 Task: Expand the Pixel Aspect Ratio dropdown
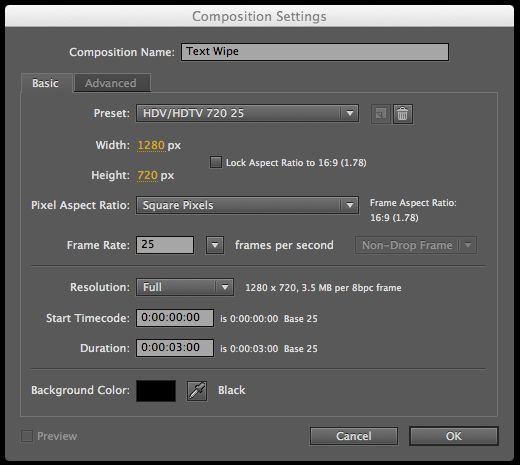click(x=247, y=205)
